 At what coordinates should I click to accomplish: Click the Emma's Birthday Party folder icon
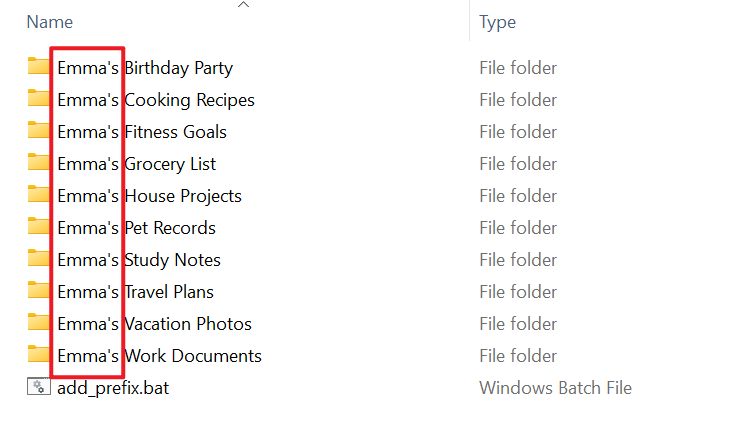[38, 68]
